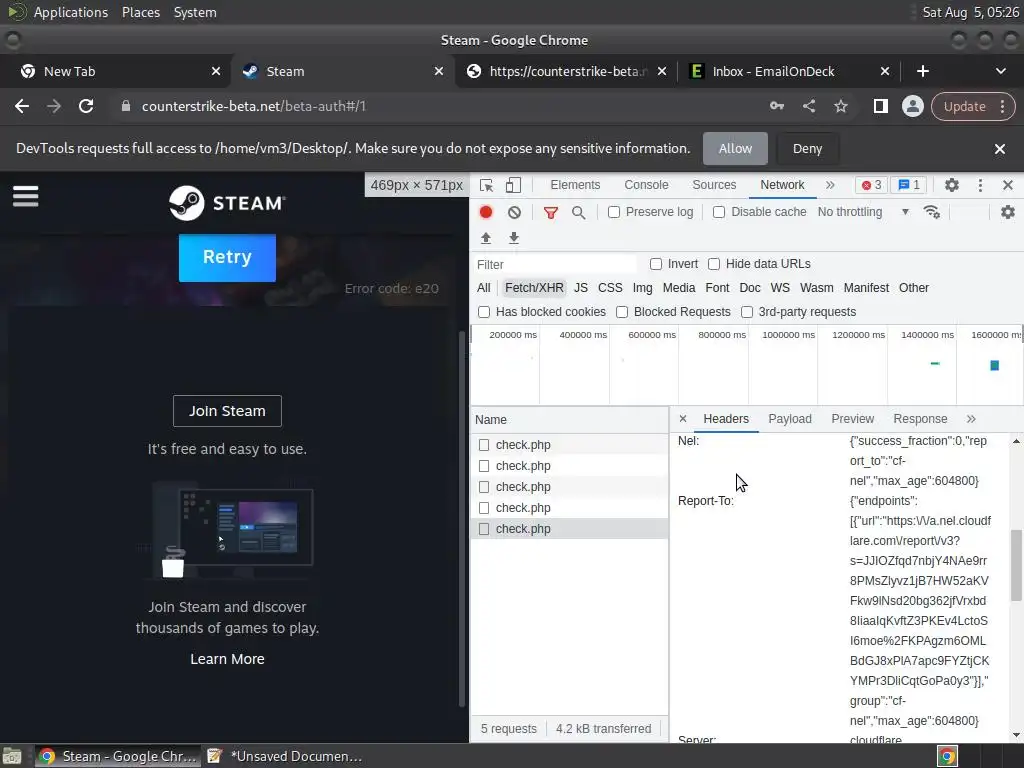Filter requests by All types
Image resolution: width=1024 pixels, height=768 pixels.
[x=483, y=288]
